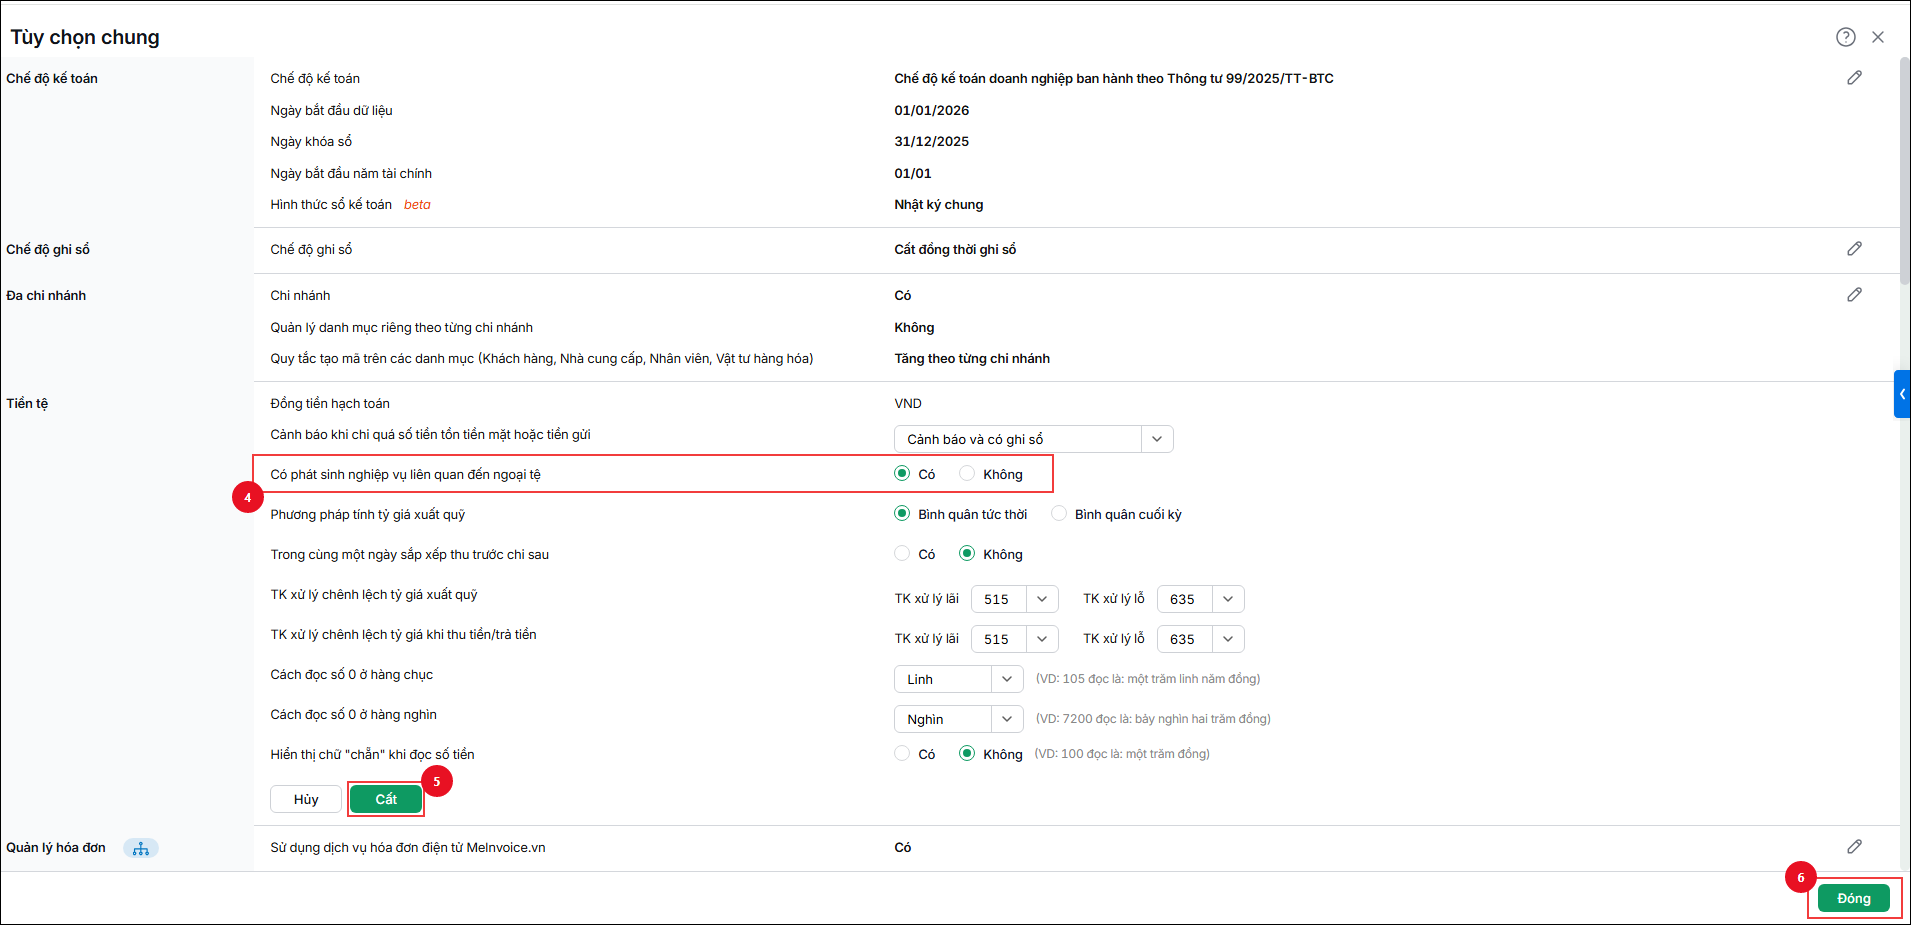
Task: Click the Ngày bắt đầu năm tài chính label
Action: pyautogui.click(x=351, y=173)
